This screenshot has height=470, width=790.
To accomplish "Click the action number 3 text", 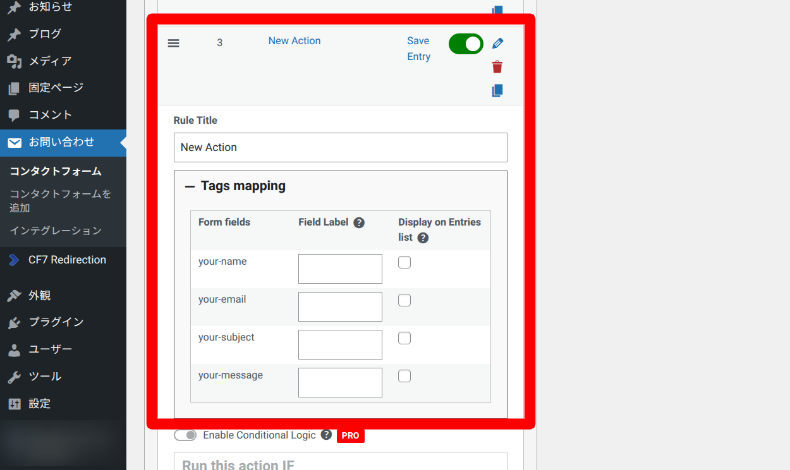I will [220, 43].
